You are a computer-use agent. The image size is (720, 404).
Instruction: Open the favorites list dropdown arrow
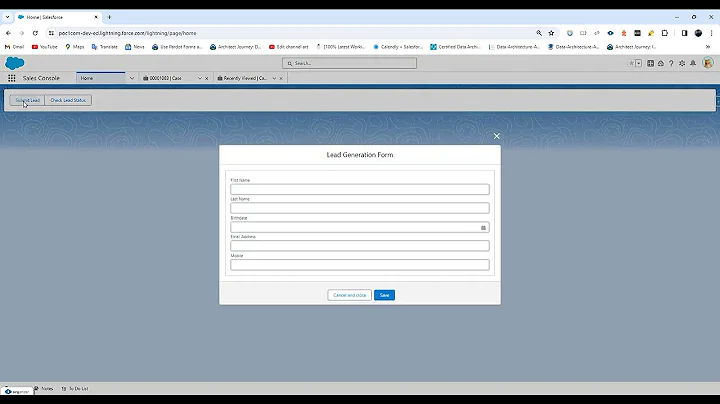coord(639,63)
